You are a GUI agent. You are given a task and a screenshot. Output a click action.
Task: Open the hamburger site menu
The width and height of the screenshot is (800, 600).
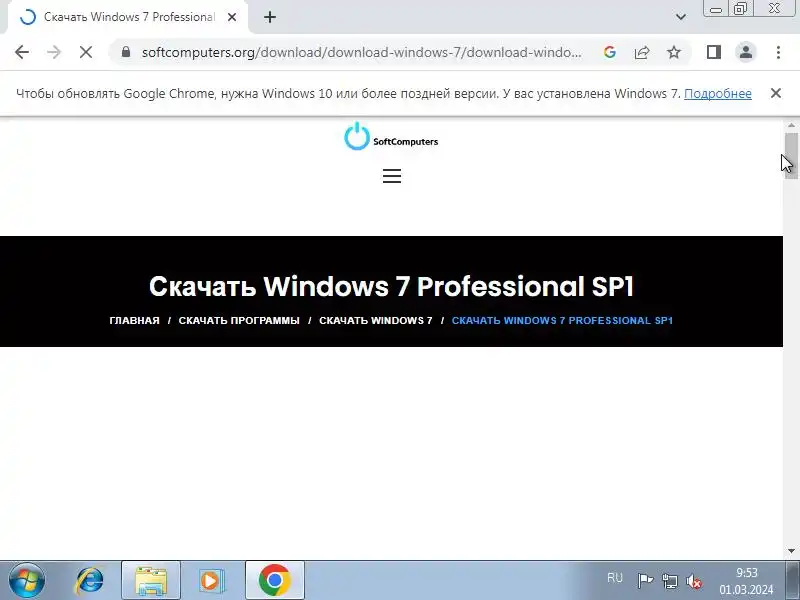(392, 176)
